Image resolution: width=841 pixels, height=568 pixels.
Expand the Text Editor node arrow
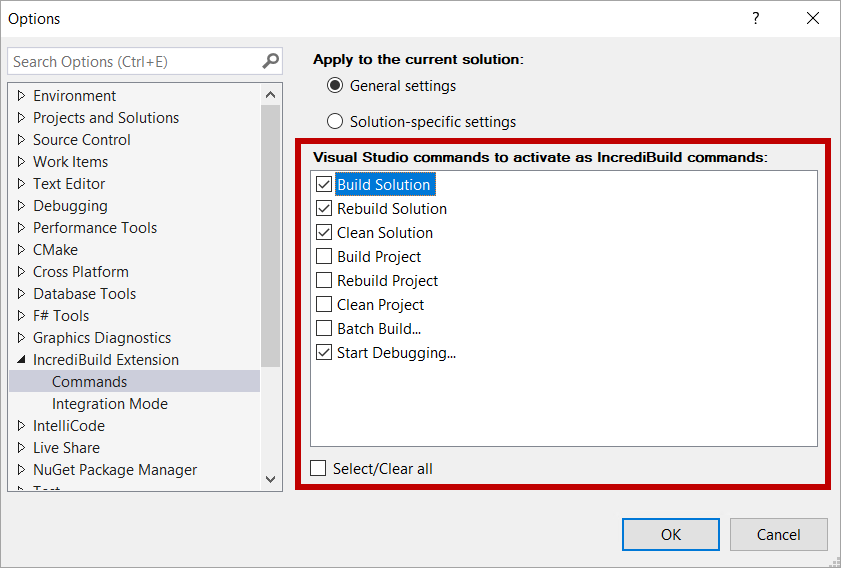(x=22, y=184)
